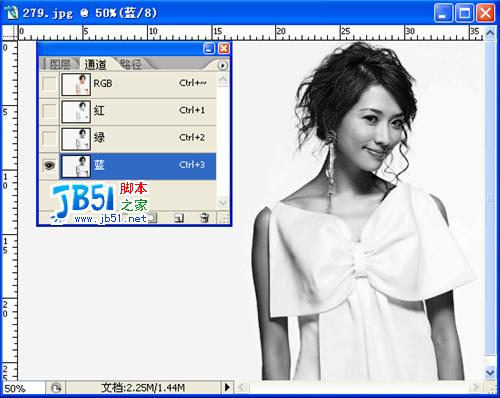Minimize the channels palette
This screenshot has height=398, width=500.
[x=209, y=49]
